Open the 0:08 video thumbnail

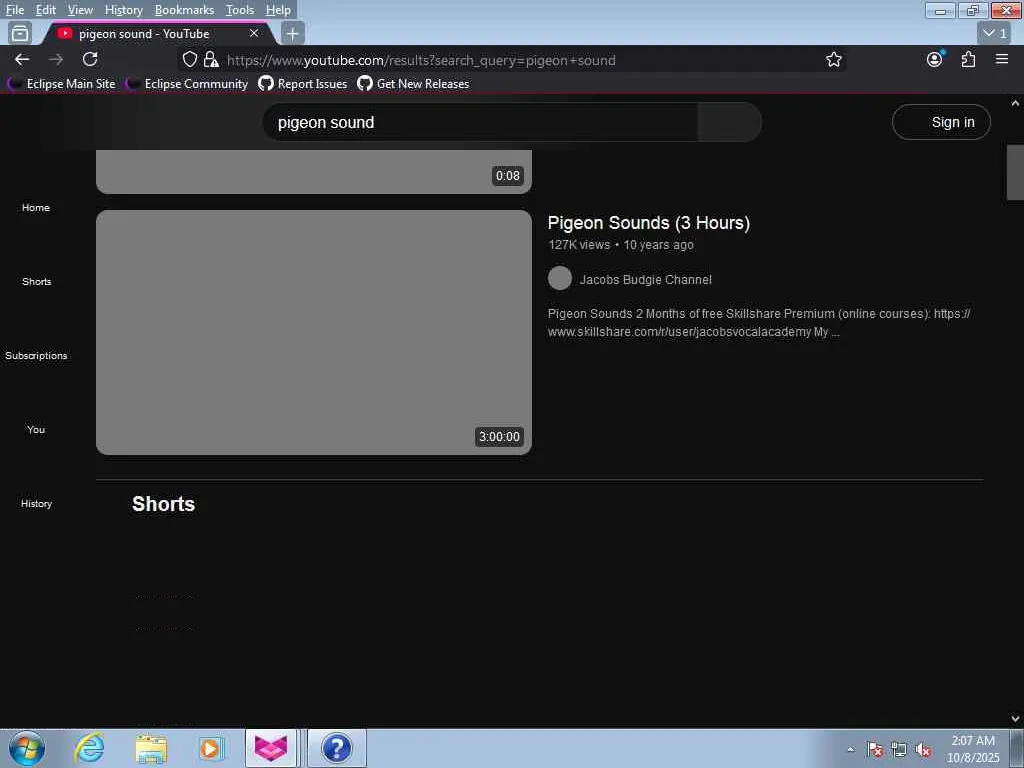[313, 171]
